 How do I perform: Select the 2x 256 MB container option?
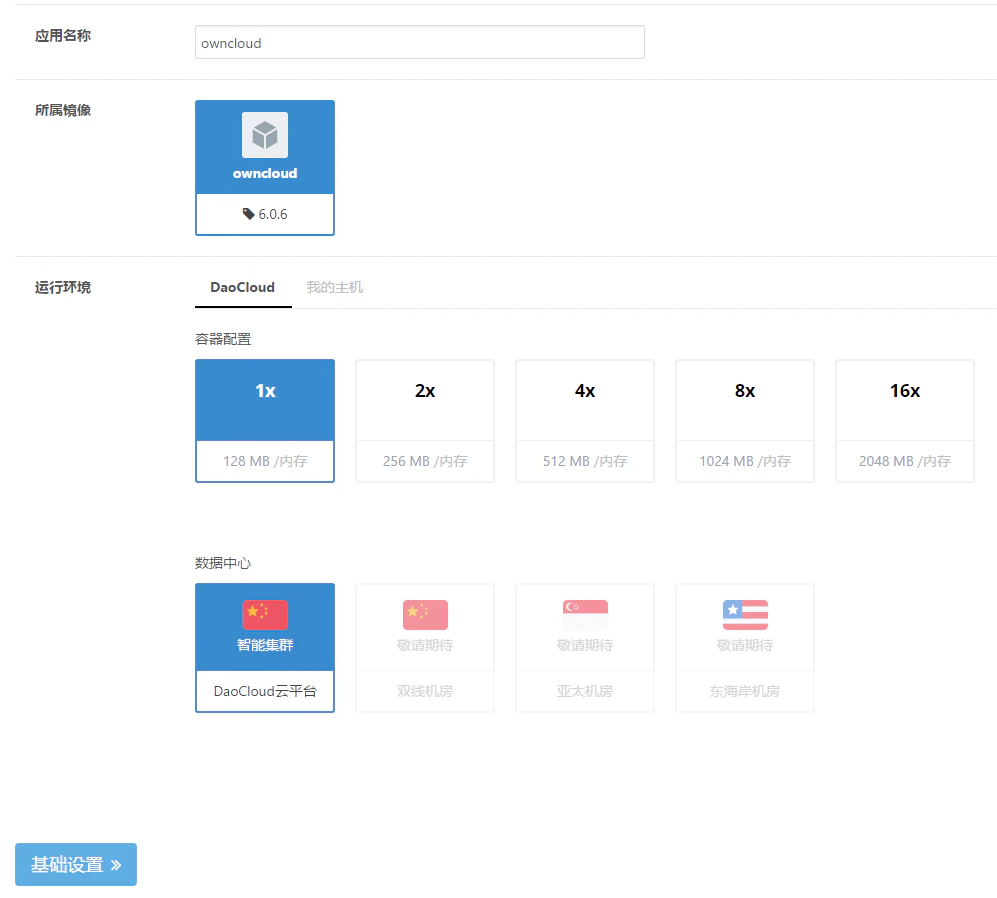pos(425,421)
